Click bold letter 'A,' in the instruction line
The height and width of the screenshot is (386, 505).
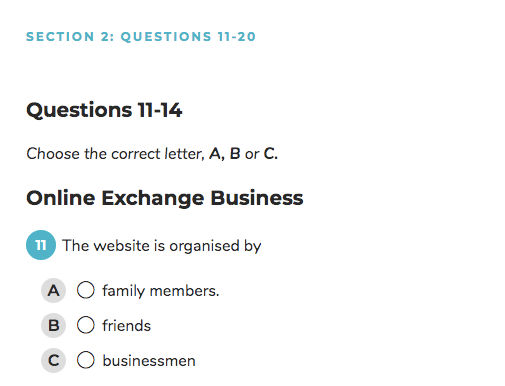[x=217, y=154]
